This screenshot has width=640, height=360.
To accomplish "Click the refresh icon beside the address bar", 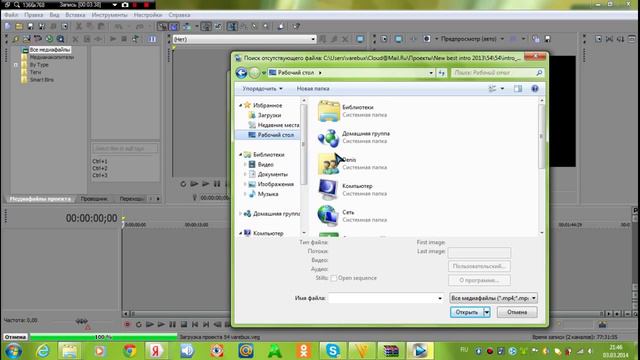I will 442,73.
